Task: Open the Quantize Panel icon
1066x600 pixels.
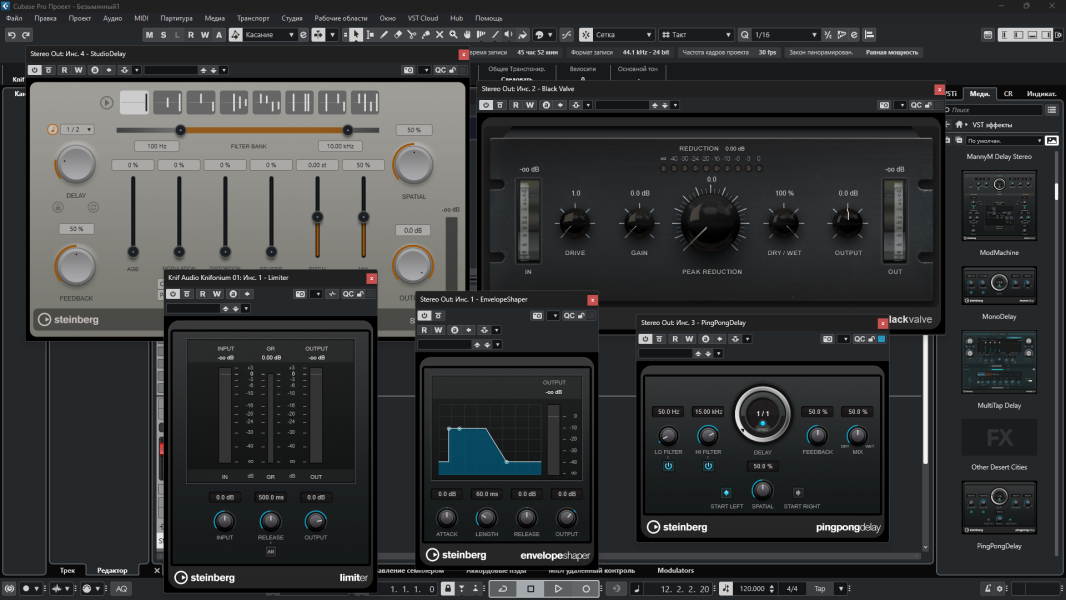Action: (855, 35)
